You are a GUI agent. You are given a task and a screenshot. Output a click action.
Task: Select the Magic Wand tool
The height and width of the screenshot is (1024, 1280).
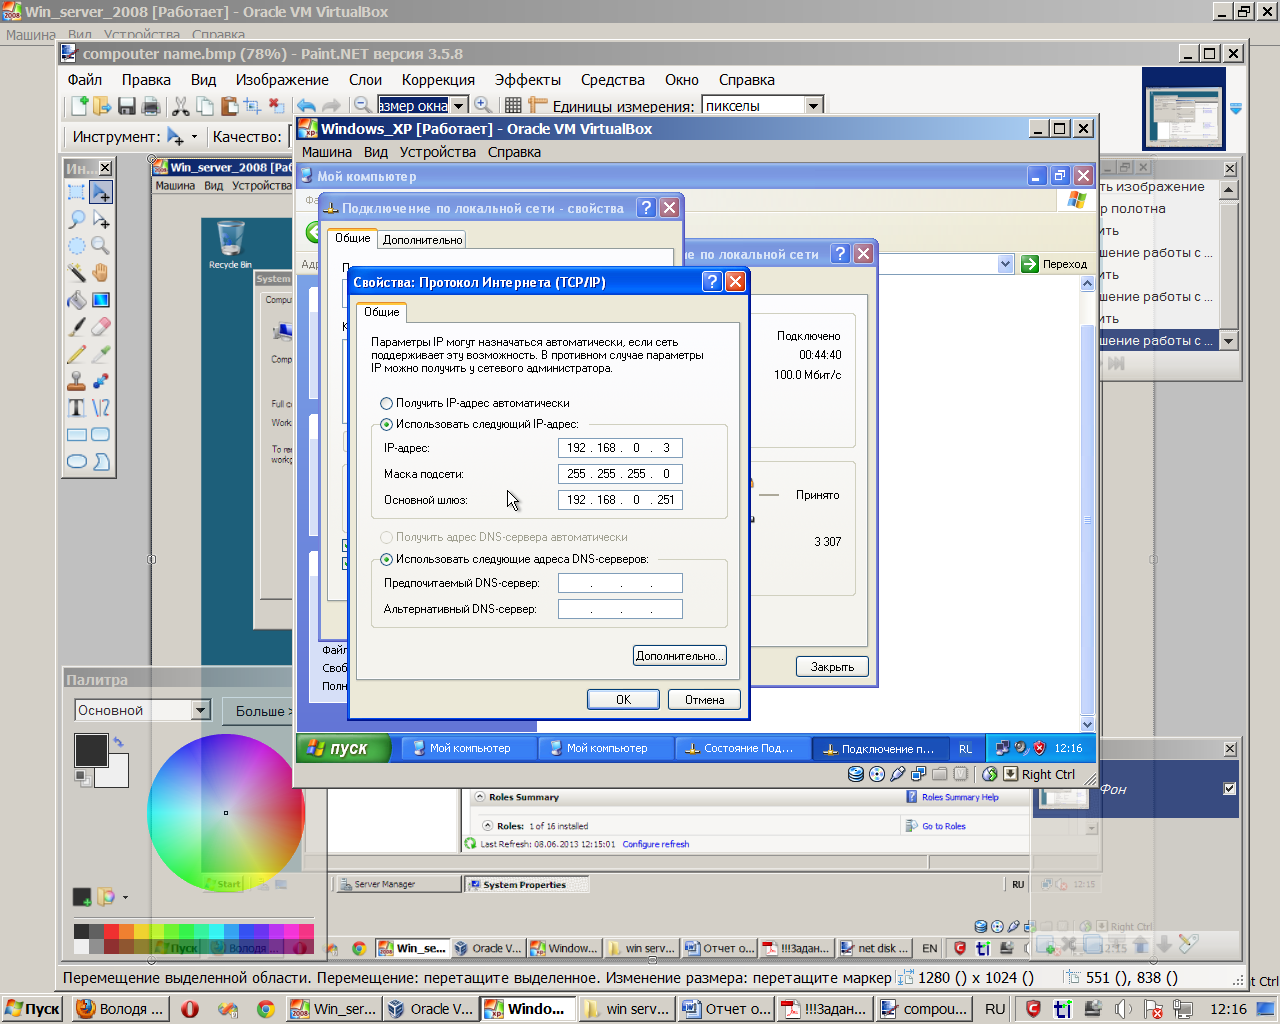click(76, 273)
